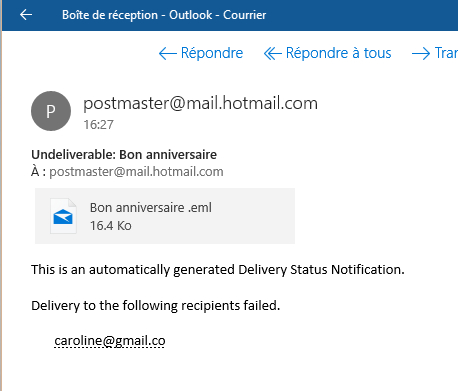The width and height of the screenshot is (458, 391).
Task: Click the double-arrow Répondre à tous icon
Action: 273,53
